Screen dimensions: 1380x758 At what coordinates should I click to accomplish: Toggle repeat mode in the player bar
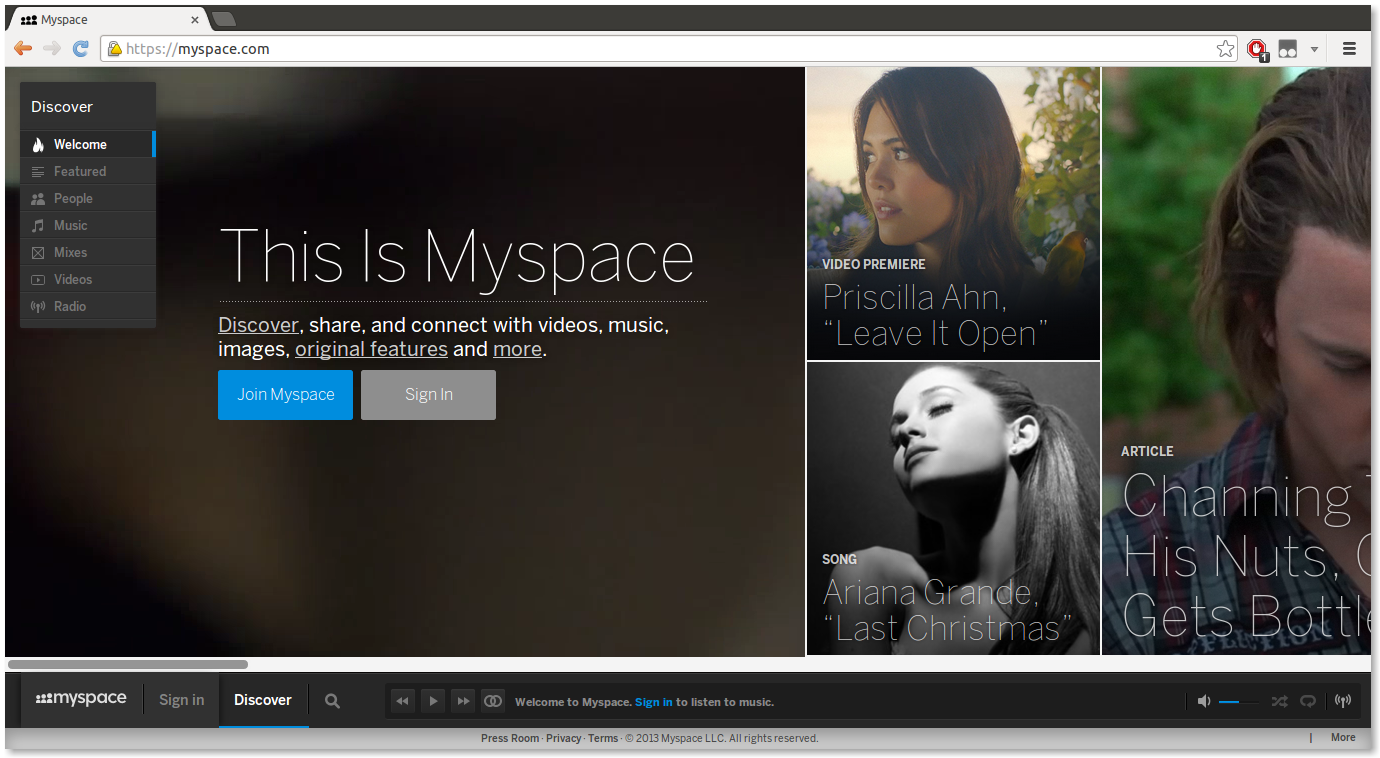point(1308,701)
